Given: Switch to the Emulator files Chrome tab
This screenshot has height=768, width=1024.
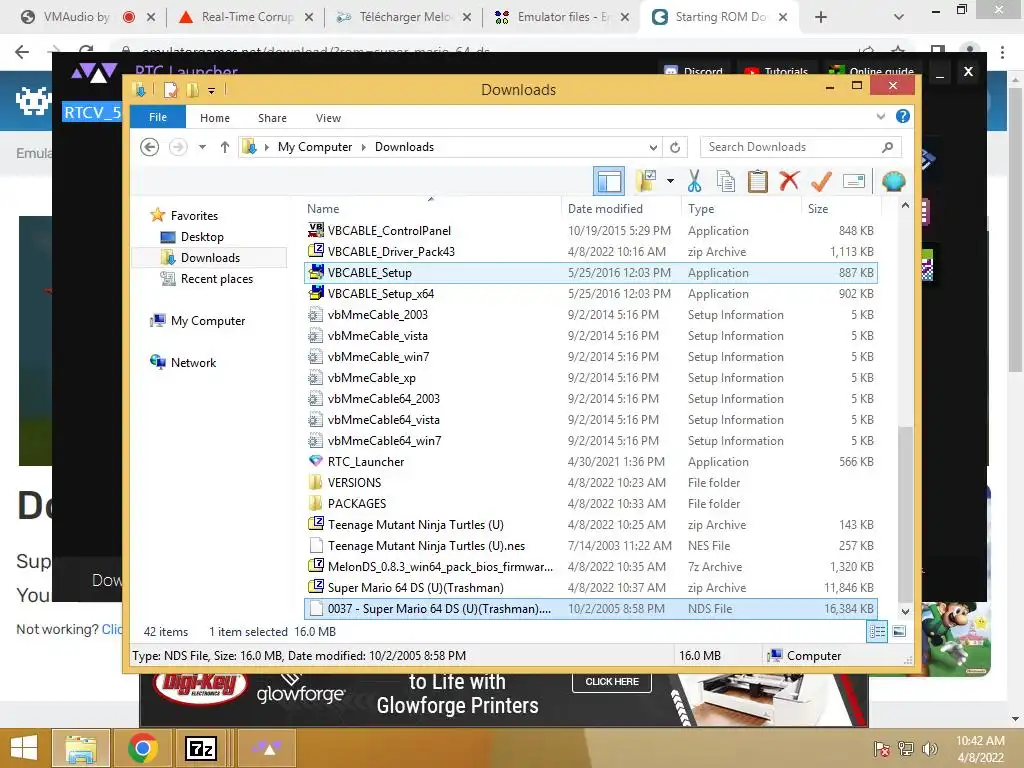Looking at the screenshot, I should click(562, 17).
